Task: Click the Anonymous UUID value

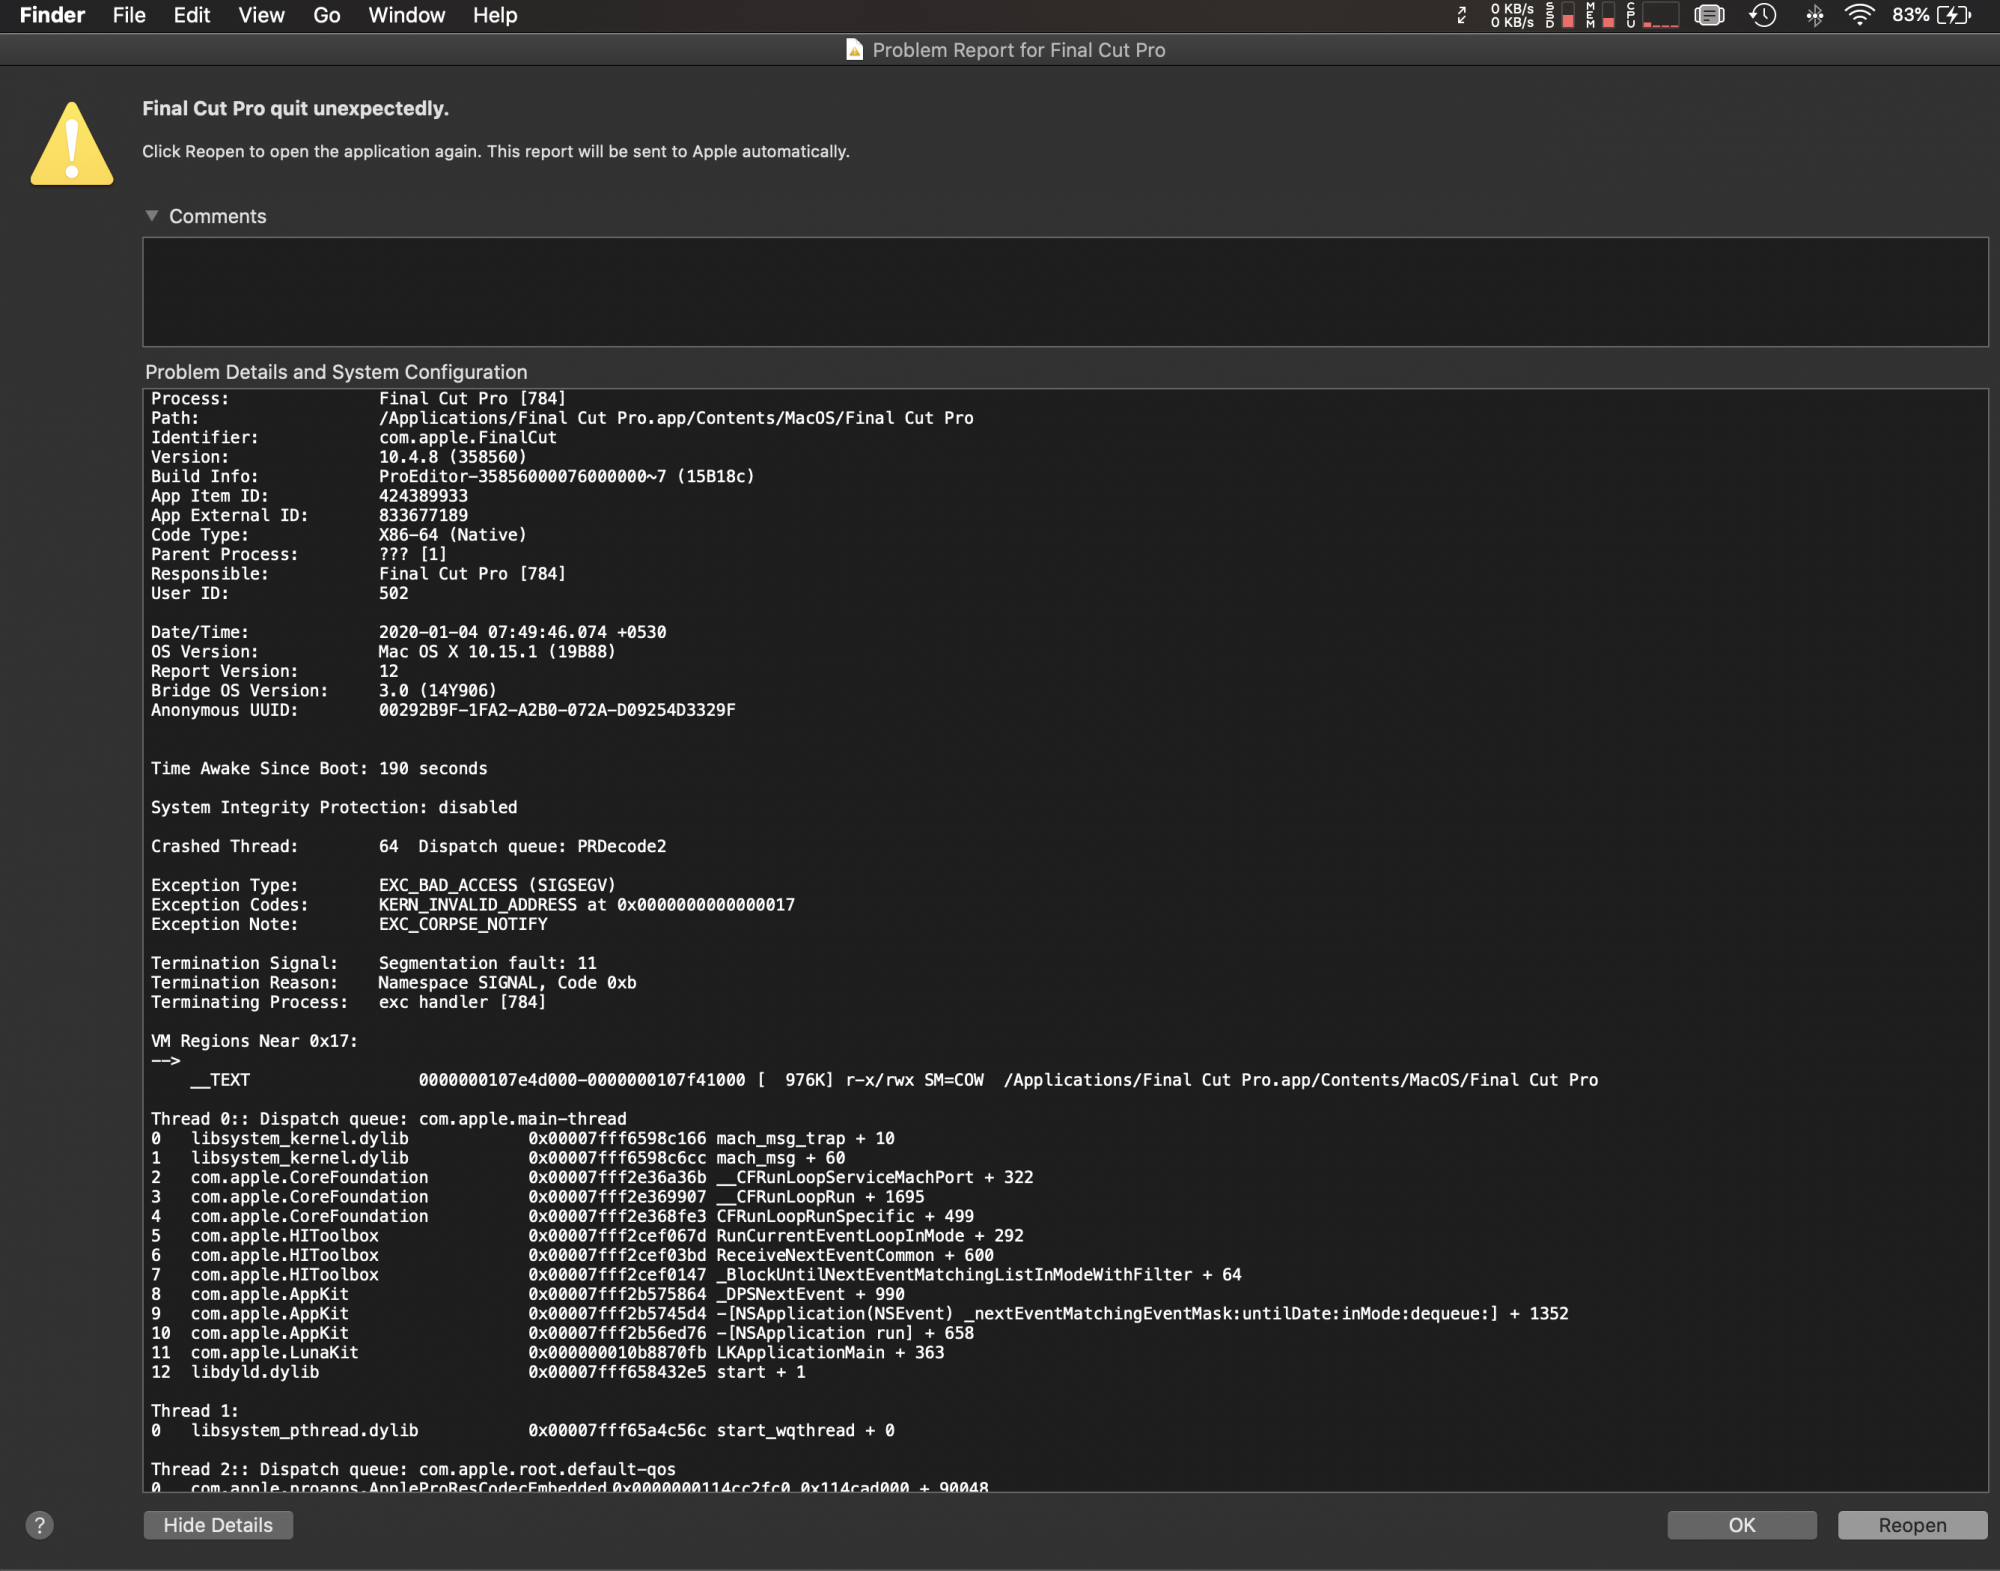Action: click(x=557, y=711)
